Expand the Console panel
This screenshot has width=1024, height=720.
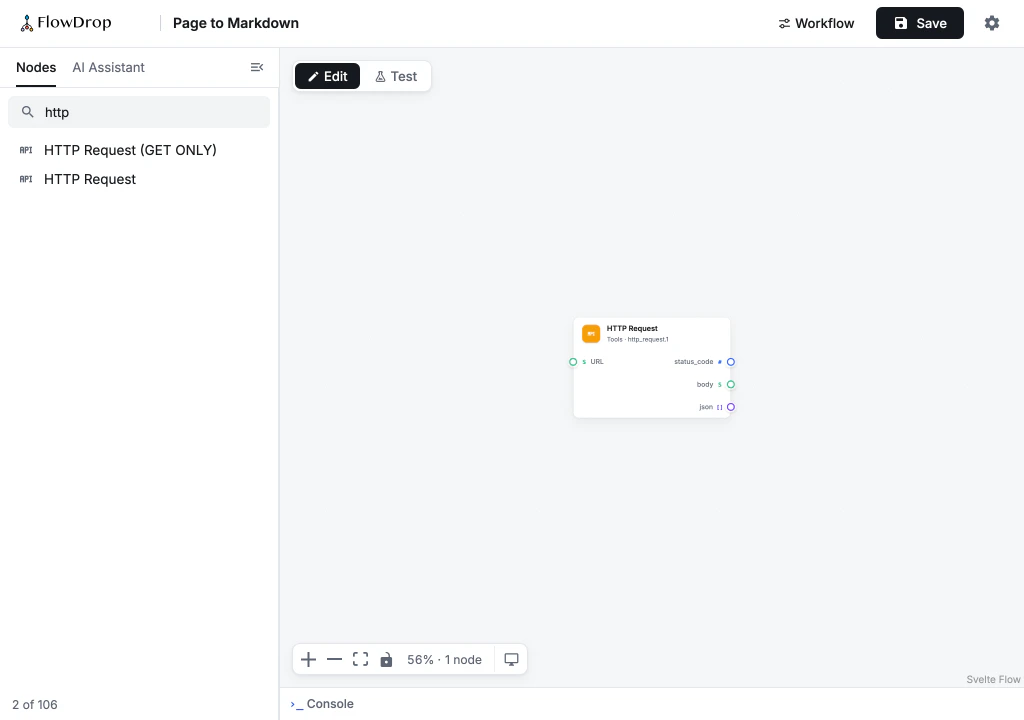coord(322,704)
